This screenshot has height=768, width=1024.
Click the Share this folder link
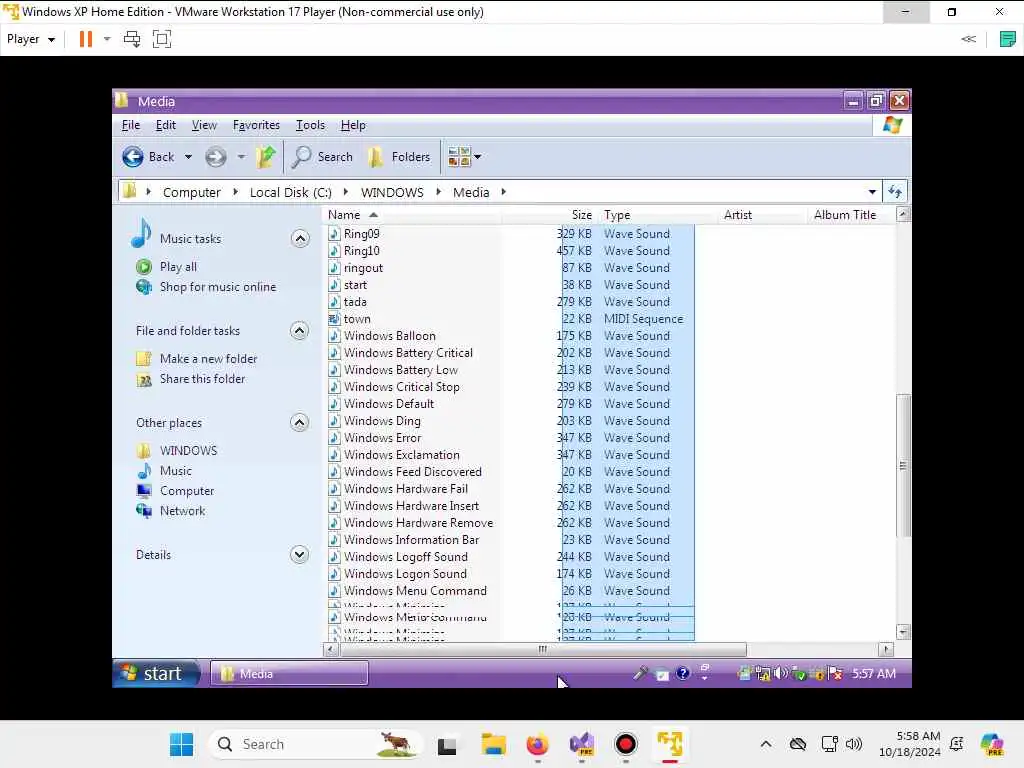(x=202, y=379)
